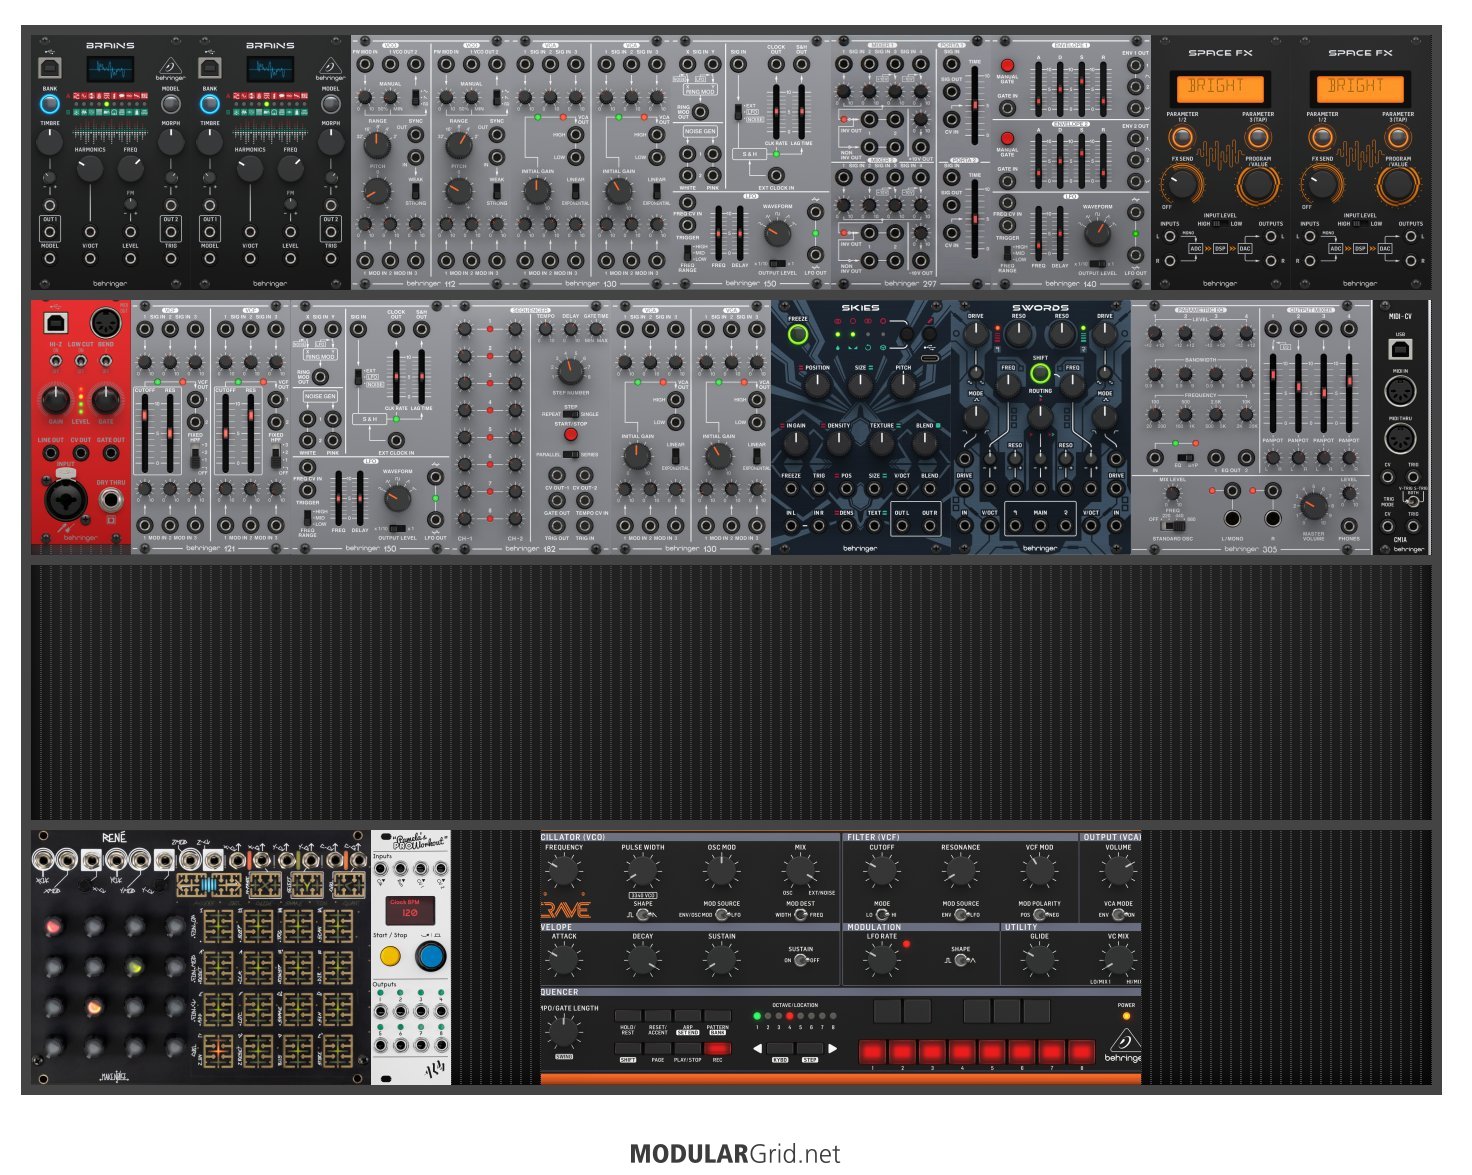
Task: Click the PHONES jack on the 305 module
Action: click(1349, 524)
